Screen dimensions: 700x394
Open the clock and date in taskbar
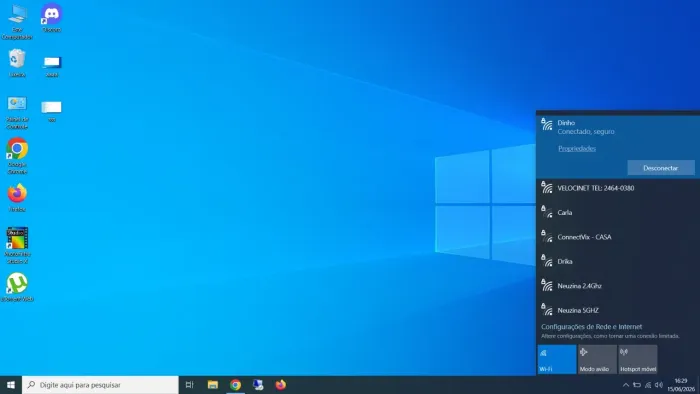(681, 385)
